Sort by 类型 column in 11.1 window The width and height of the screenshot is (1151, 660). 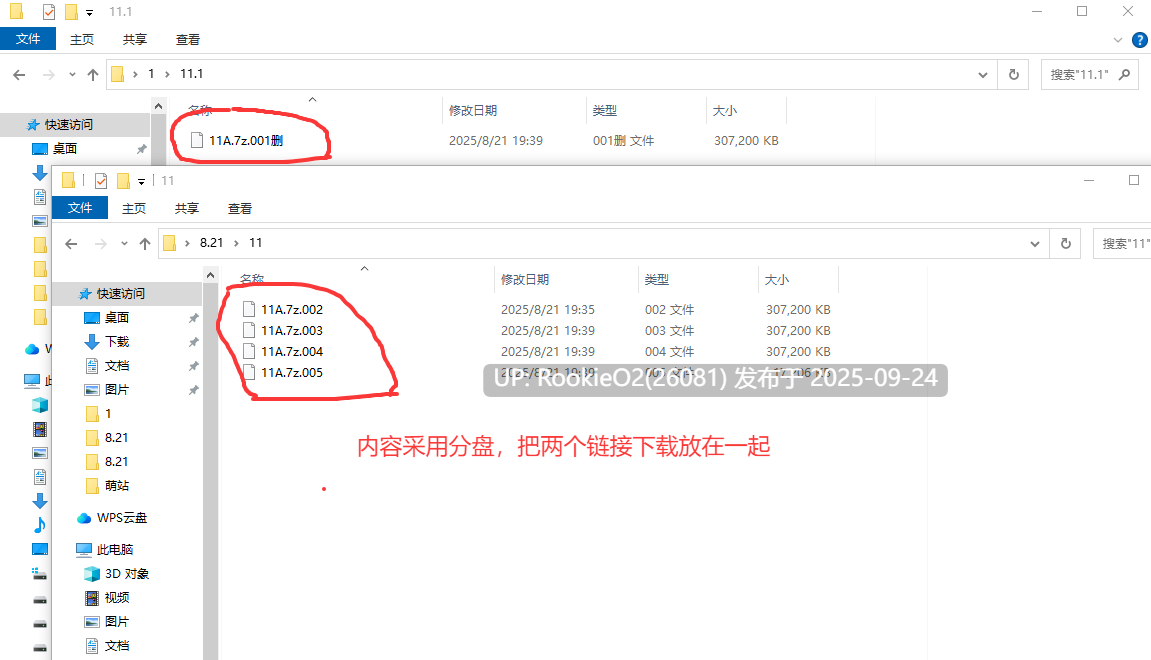[605, 111]
